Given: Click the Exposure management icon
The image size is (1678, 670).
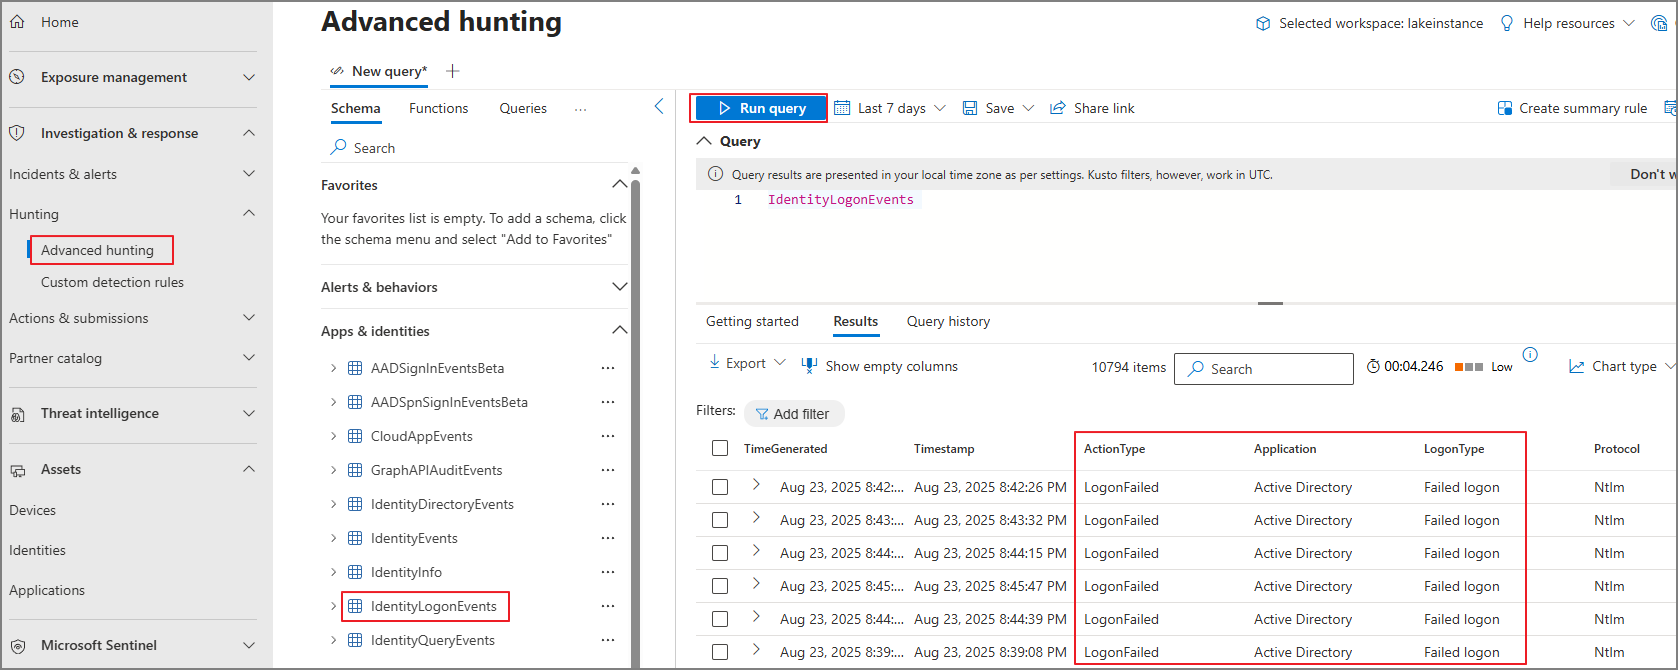Looking at the screenshot, I should tap(17, 77).
